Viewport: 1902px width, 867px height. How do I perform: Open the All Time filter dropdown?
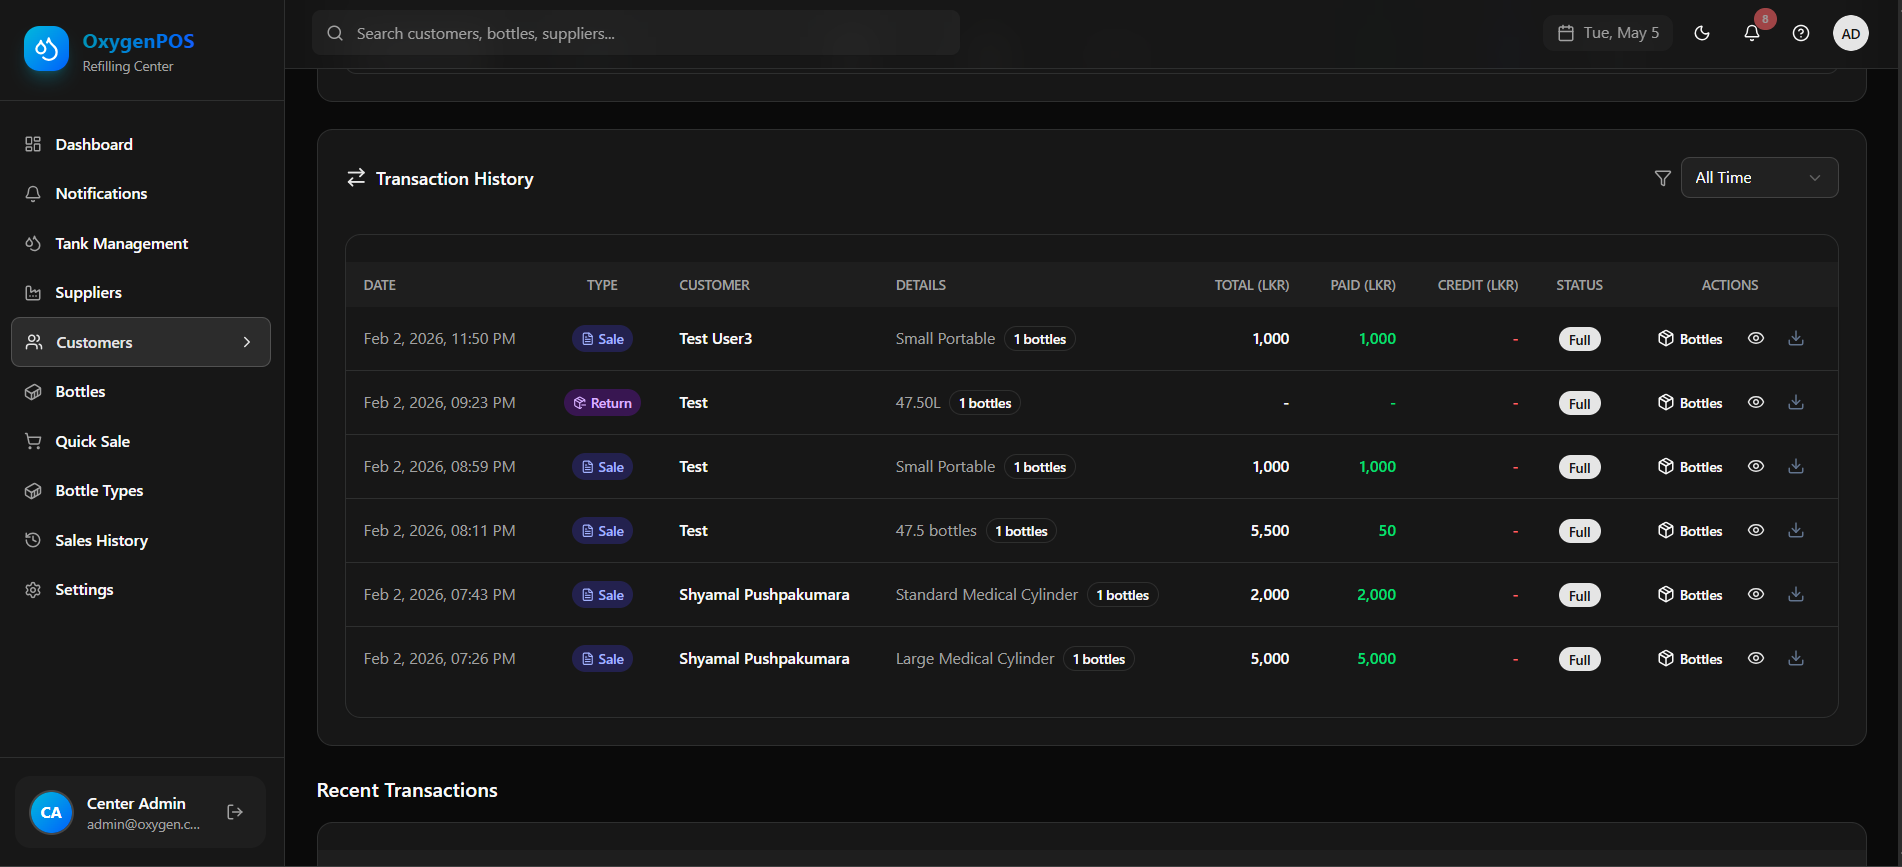(x=1759, y=178)
